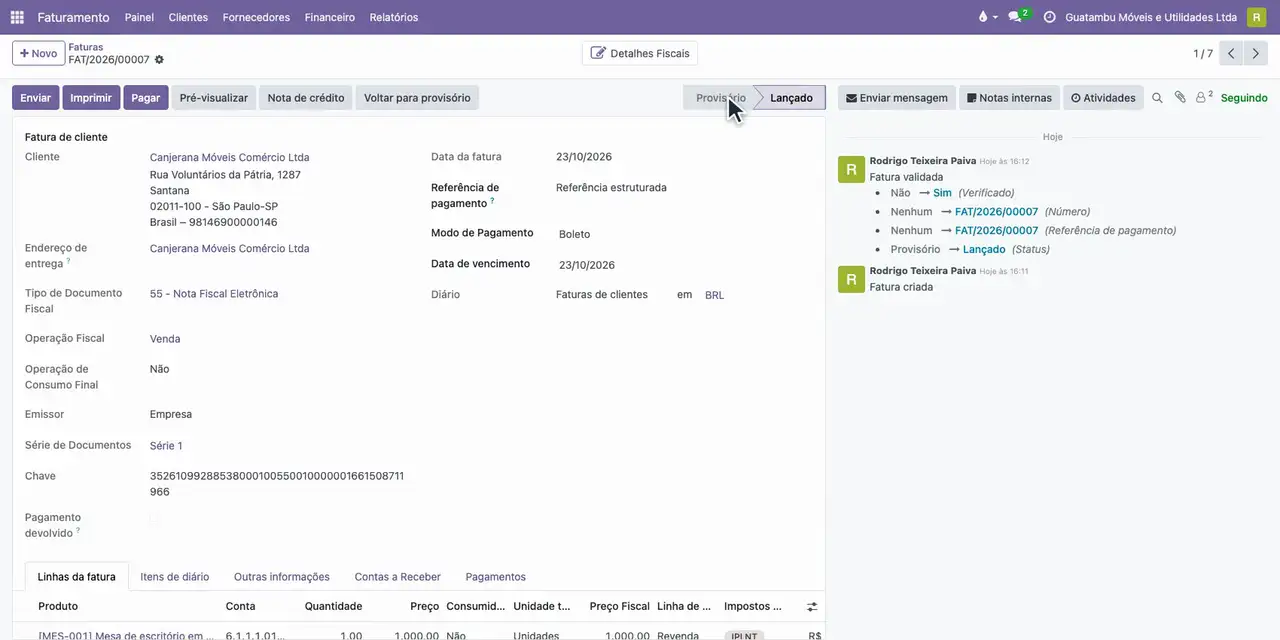The image size is (1280, 640).
Task: Click the Boleto payment mode value
Action: [574, 234]
